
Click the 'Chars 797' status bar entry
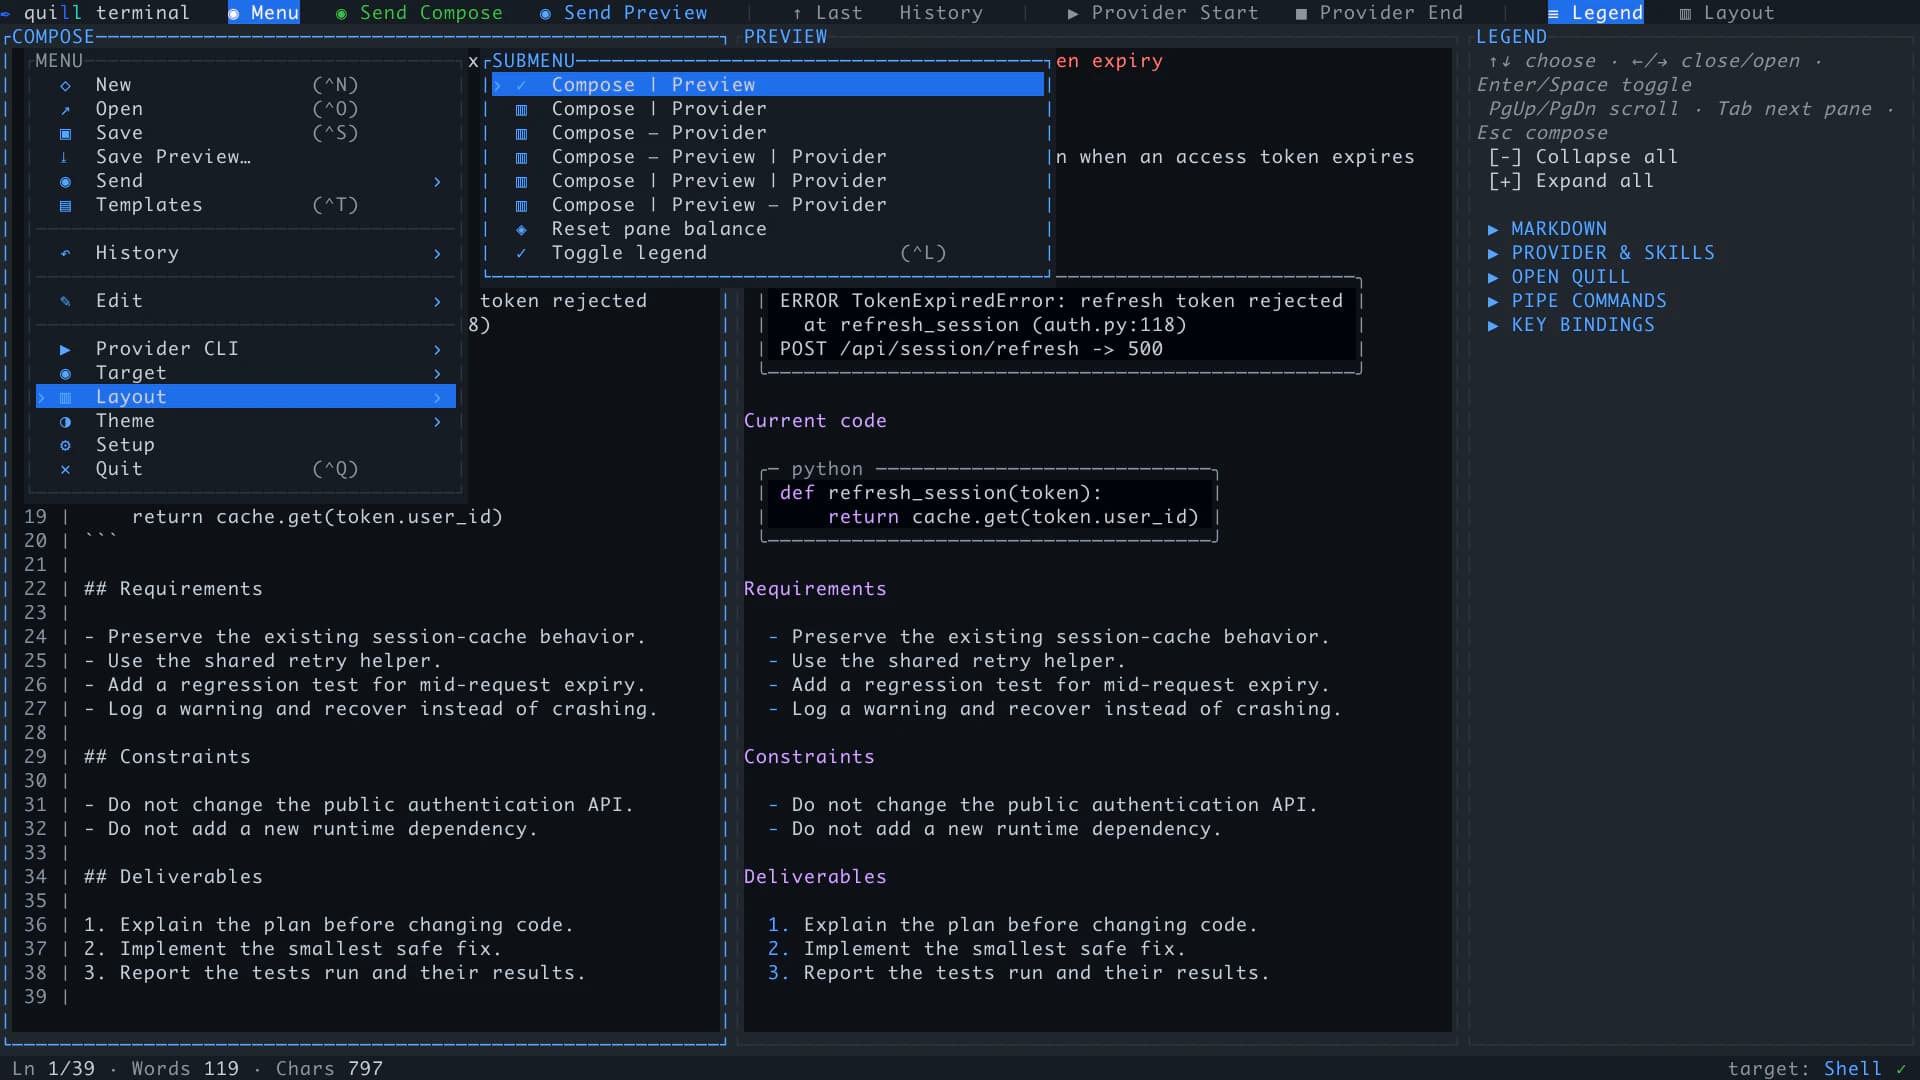tap(329, 1068)
